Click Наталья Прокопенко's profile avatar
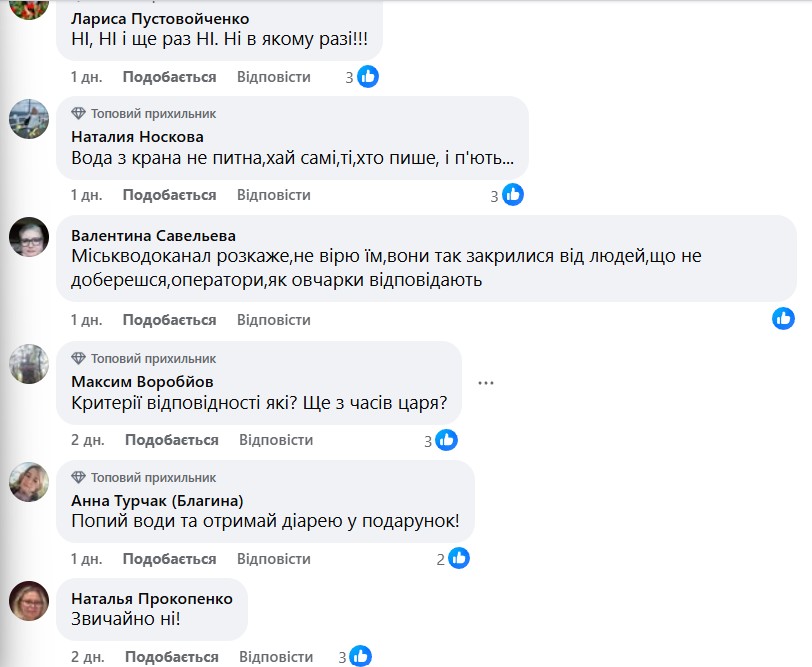The width and height of the screenshot is (812, 667). tap(29, 600)
